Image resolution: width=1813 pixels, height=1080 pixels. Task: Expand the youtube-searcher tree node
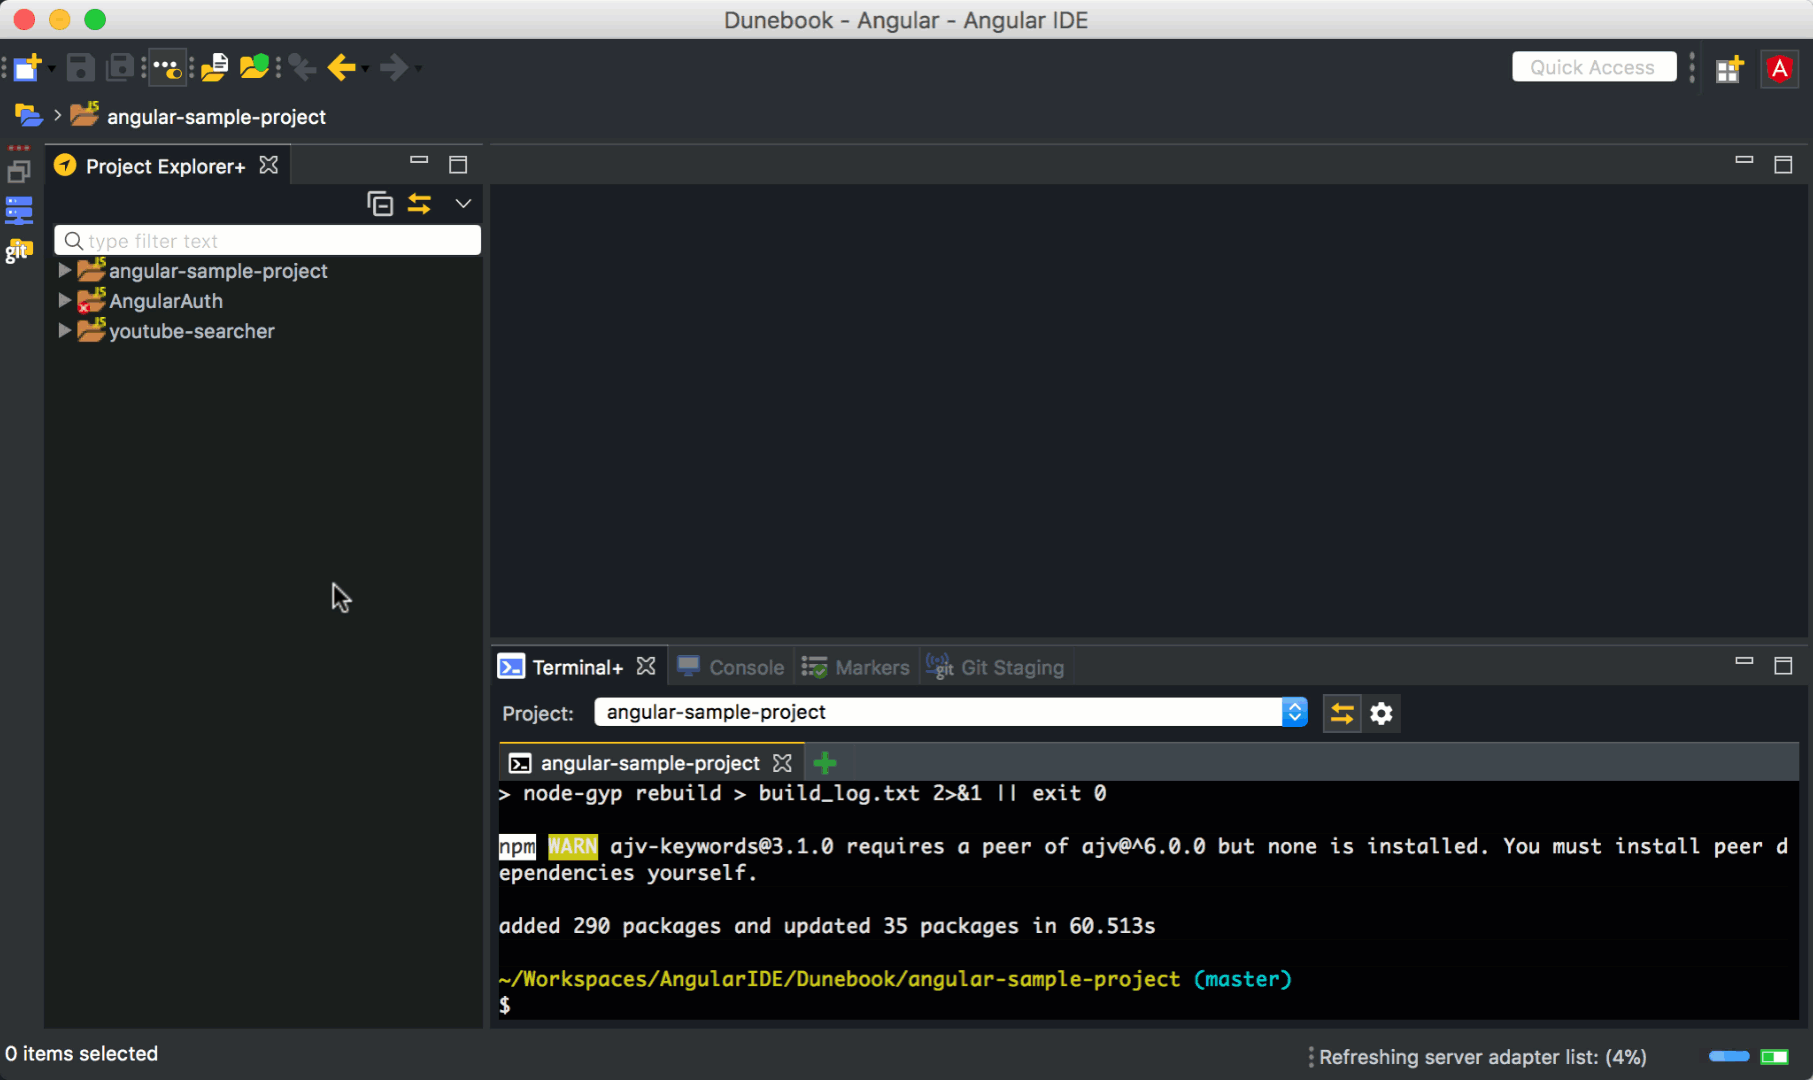coord(65,330)
